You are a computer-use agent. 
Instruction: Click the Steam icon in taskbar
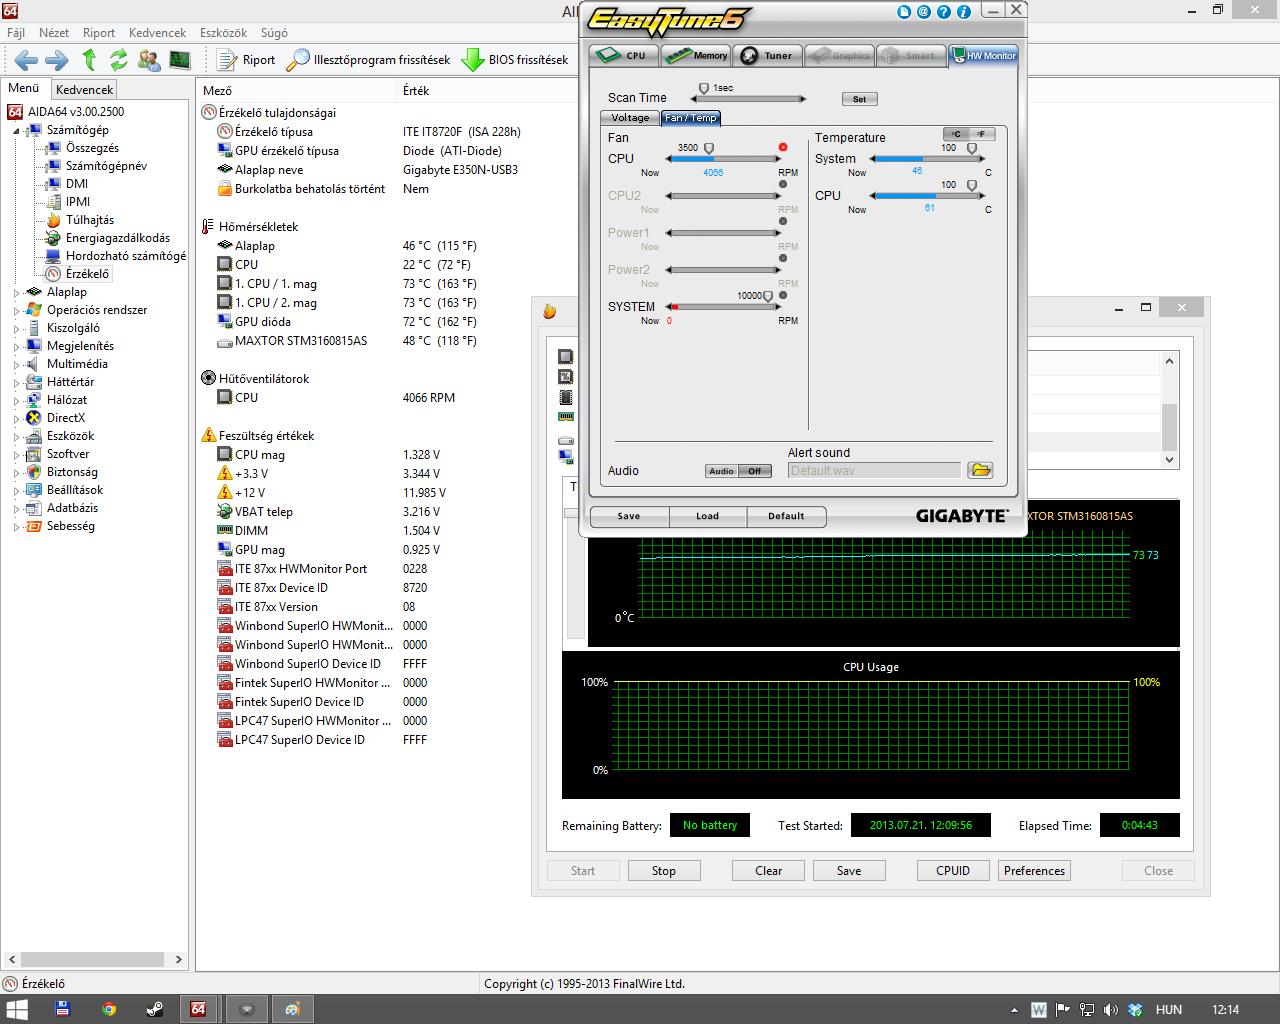[154, 1009]
